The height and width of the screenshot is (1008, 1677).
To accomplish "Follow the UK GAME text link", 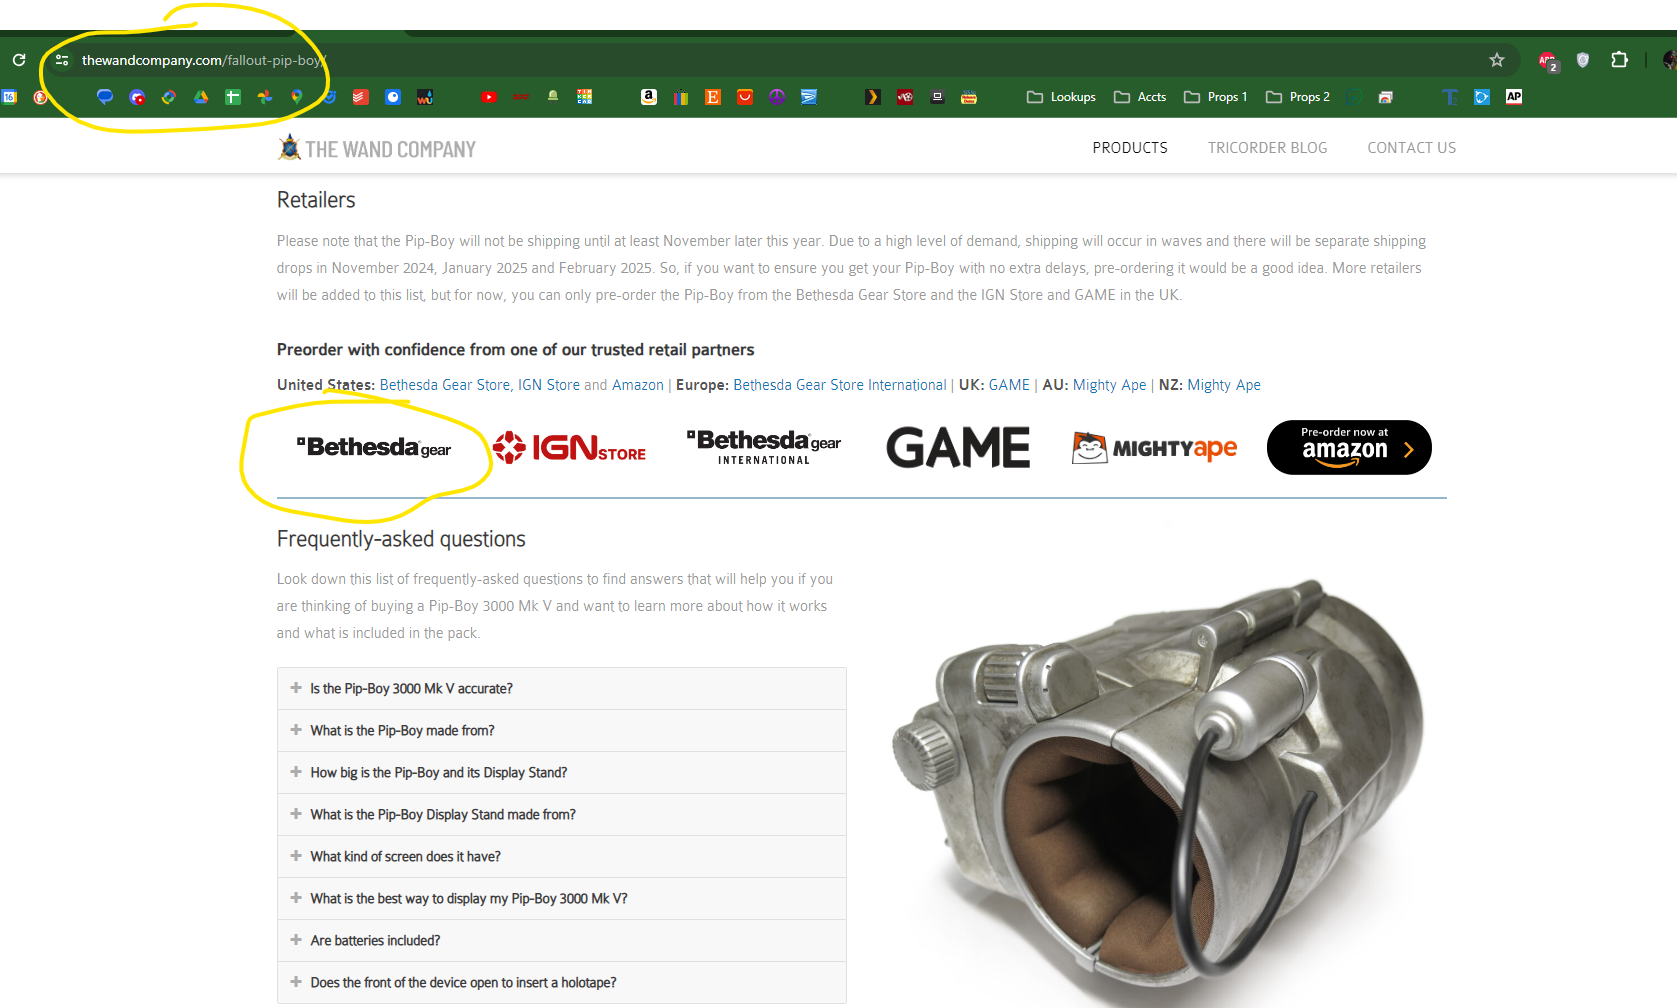I will point(1009,385).
